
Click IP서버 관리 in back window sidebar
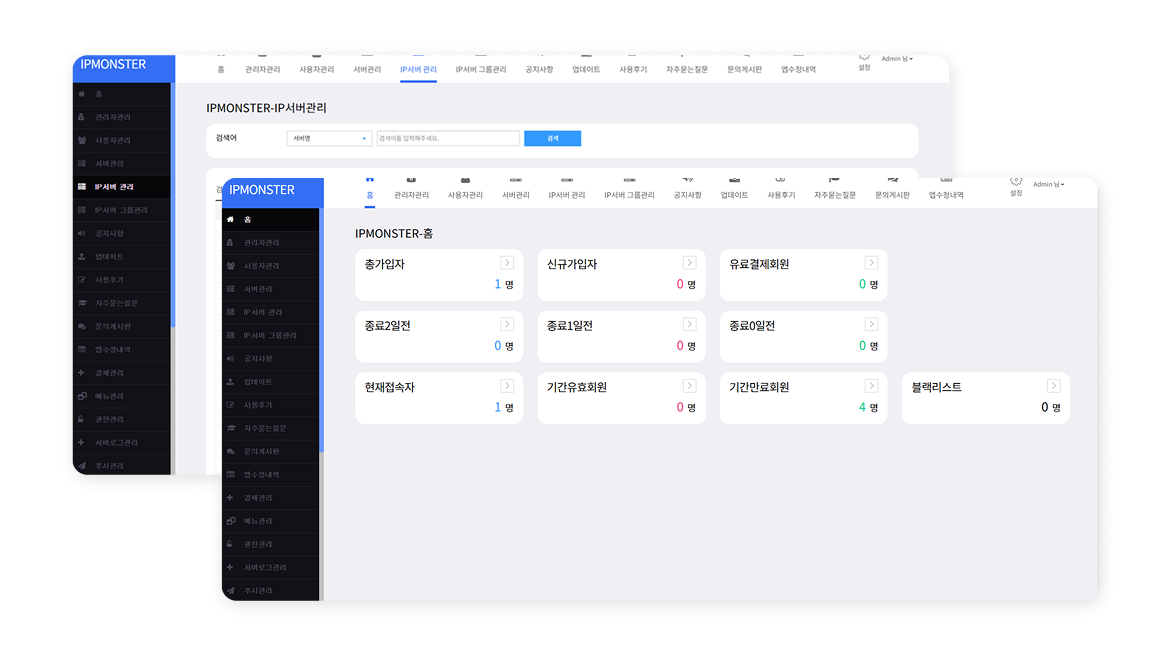tap(122, 187)
